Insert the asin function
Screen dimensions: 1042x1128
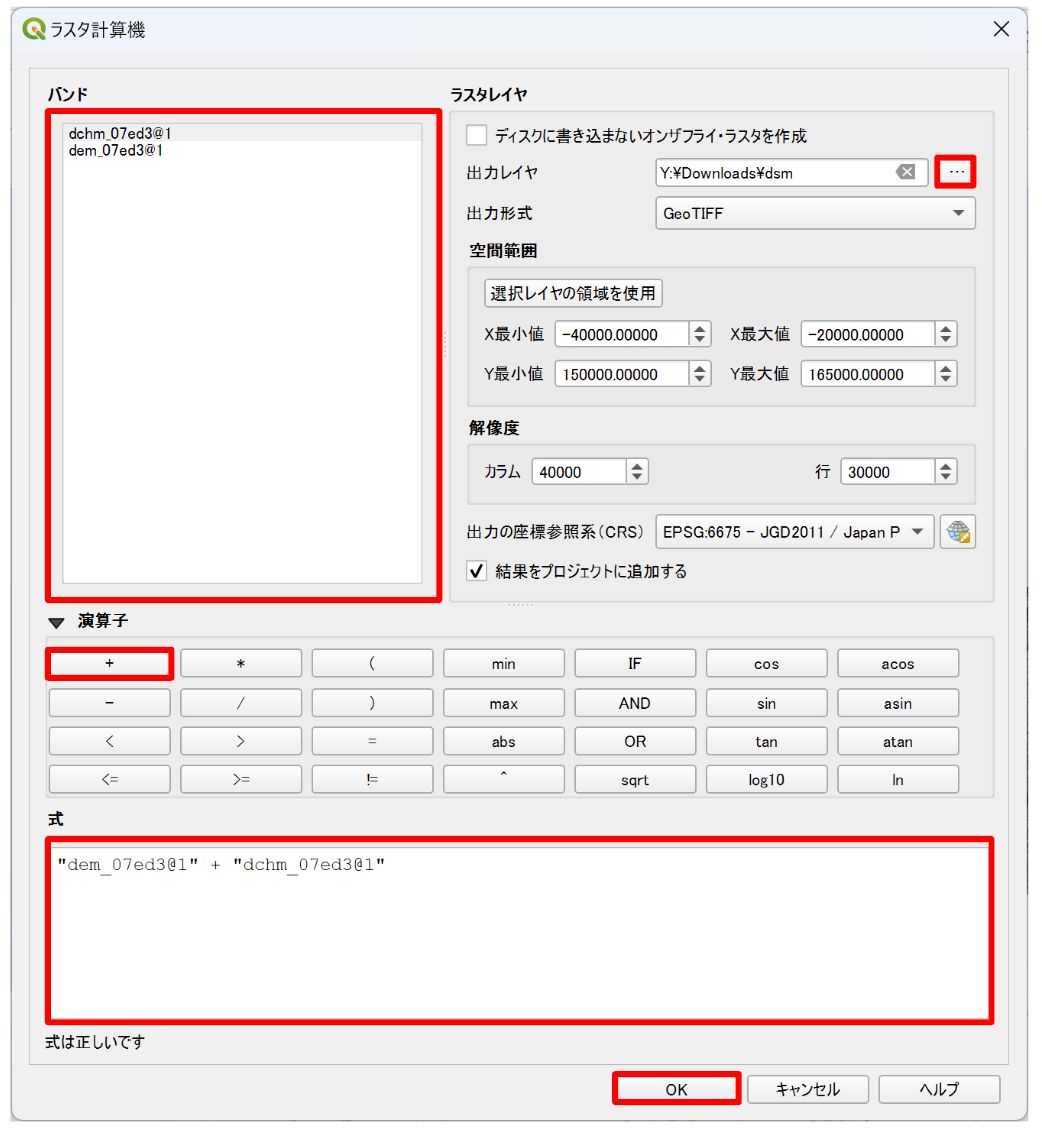tap(898, 703)
